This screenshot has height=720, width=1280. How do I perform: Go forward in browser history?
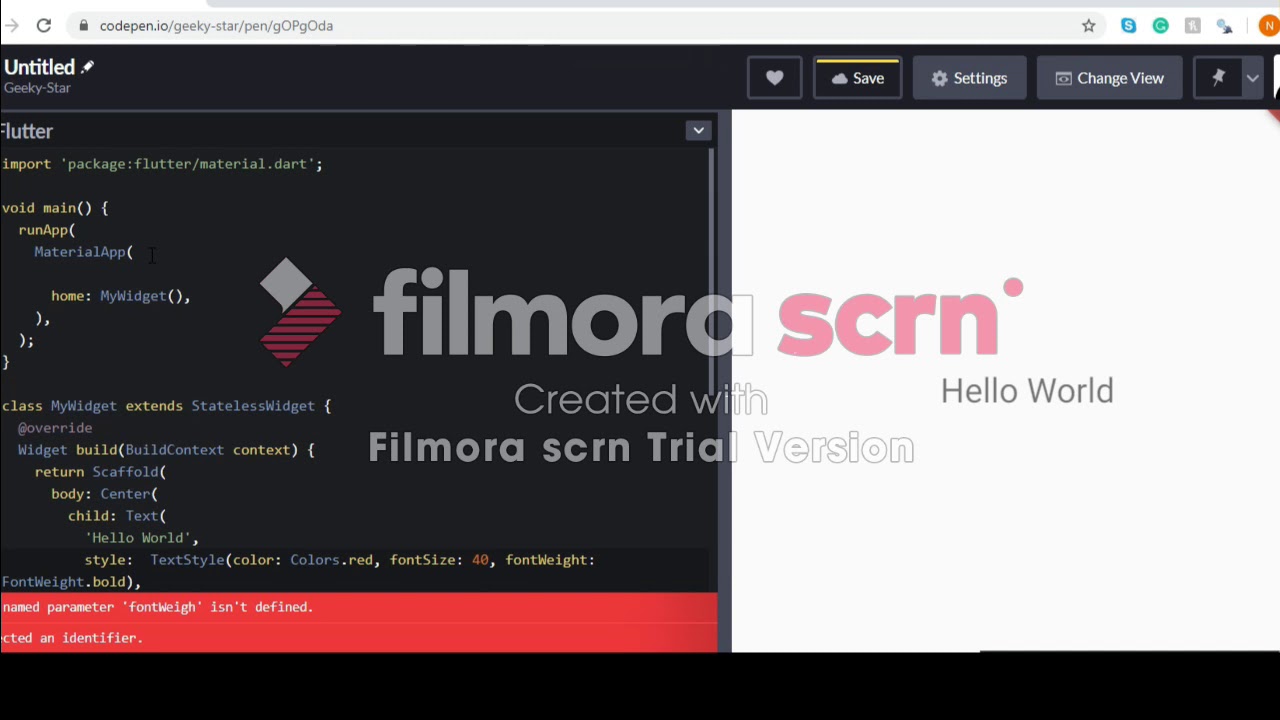(10, 26)
